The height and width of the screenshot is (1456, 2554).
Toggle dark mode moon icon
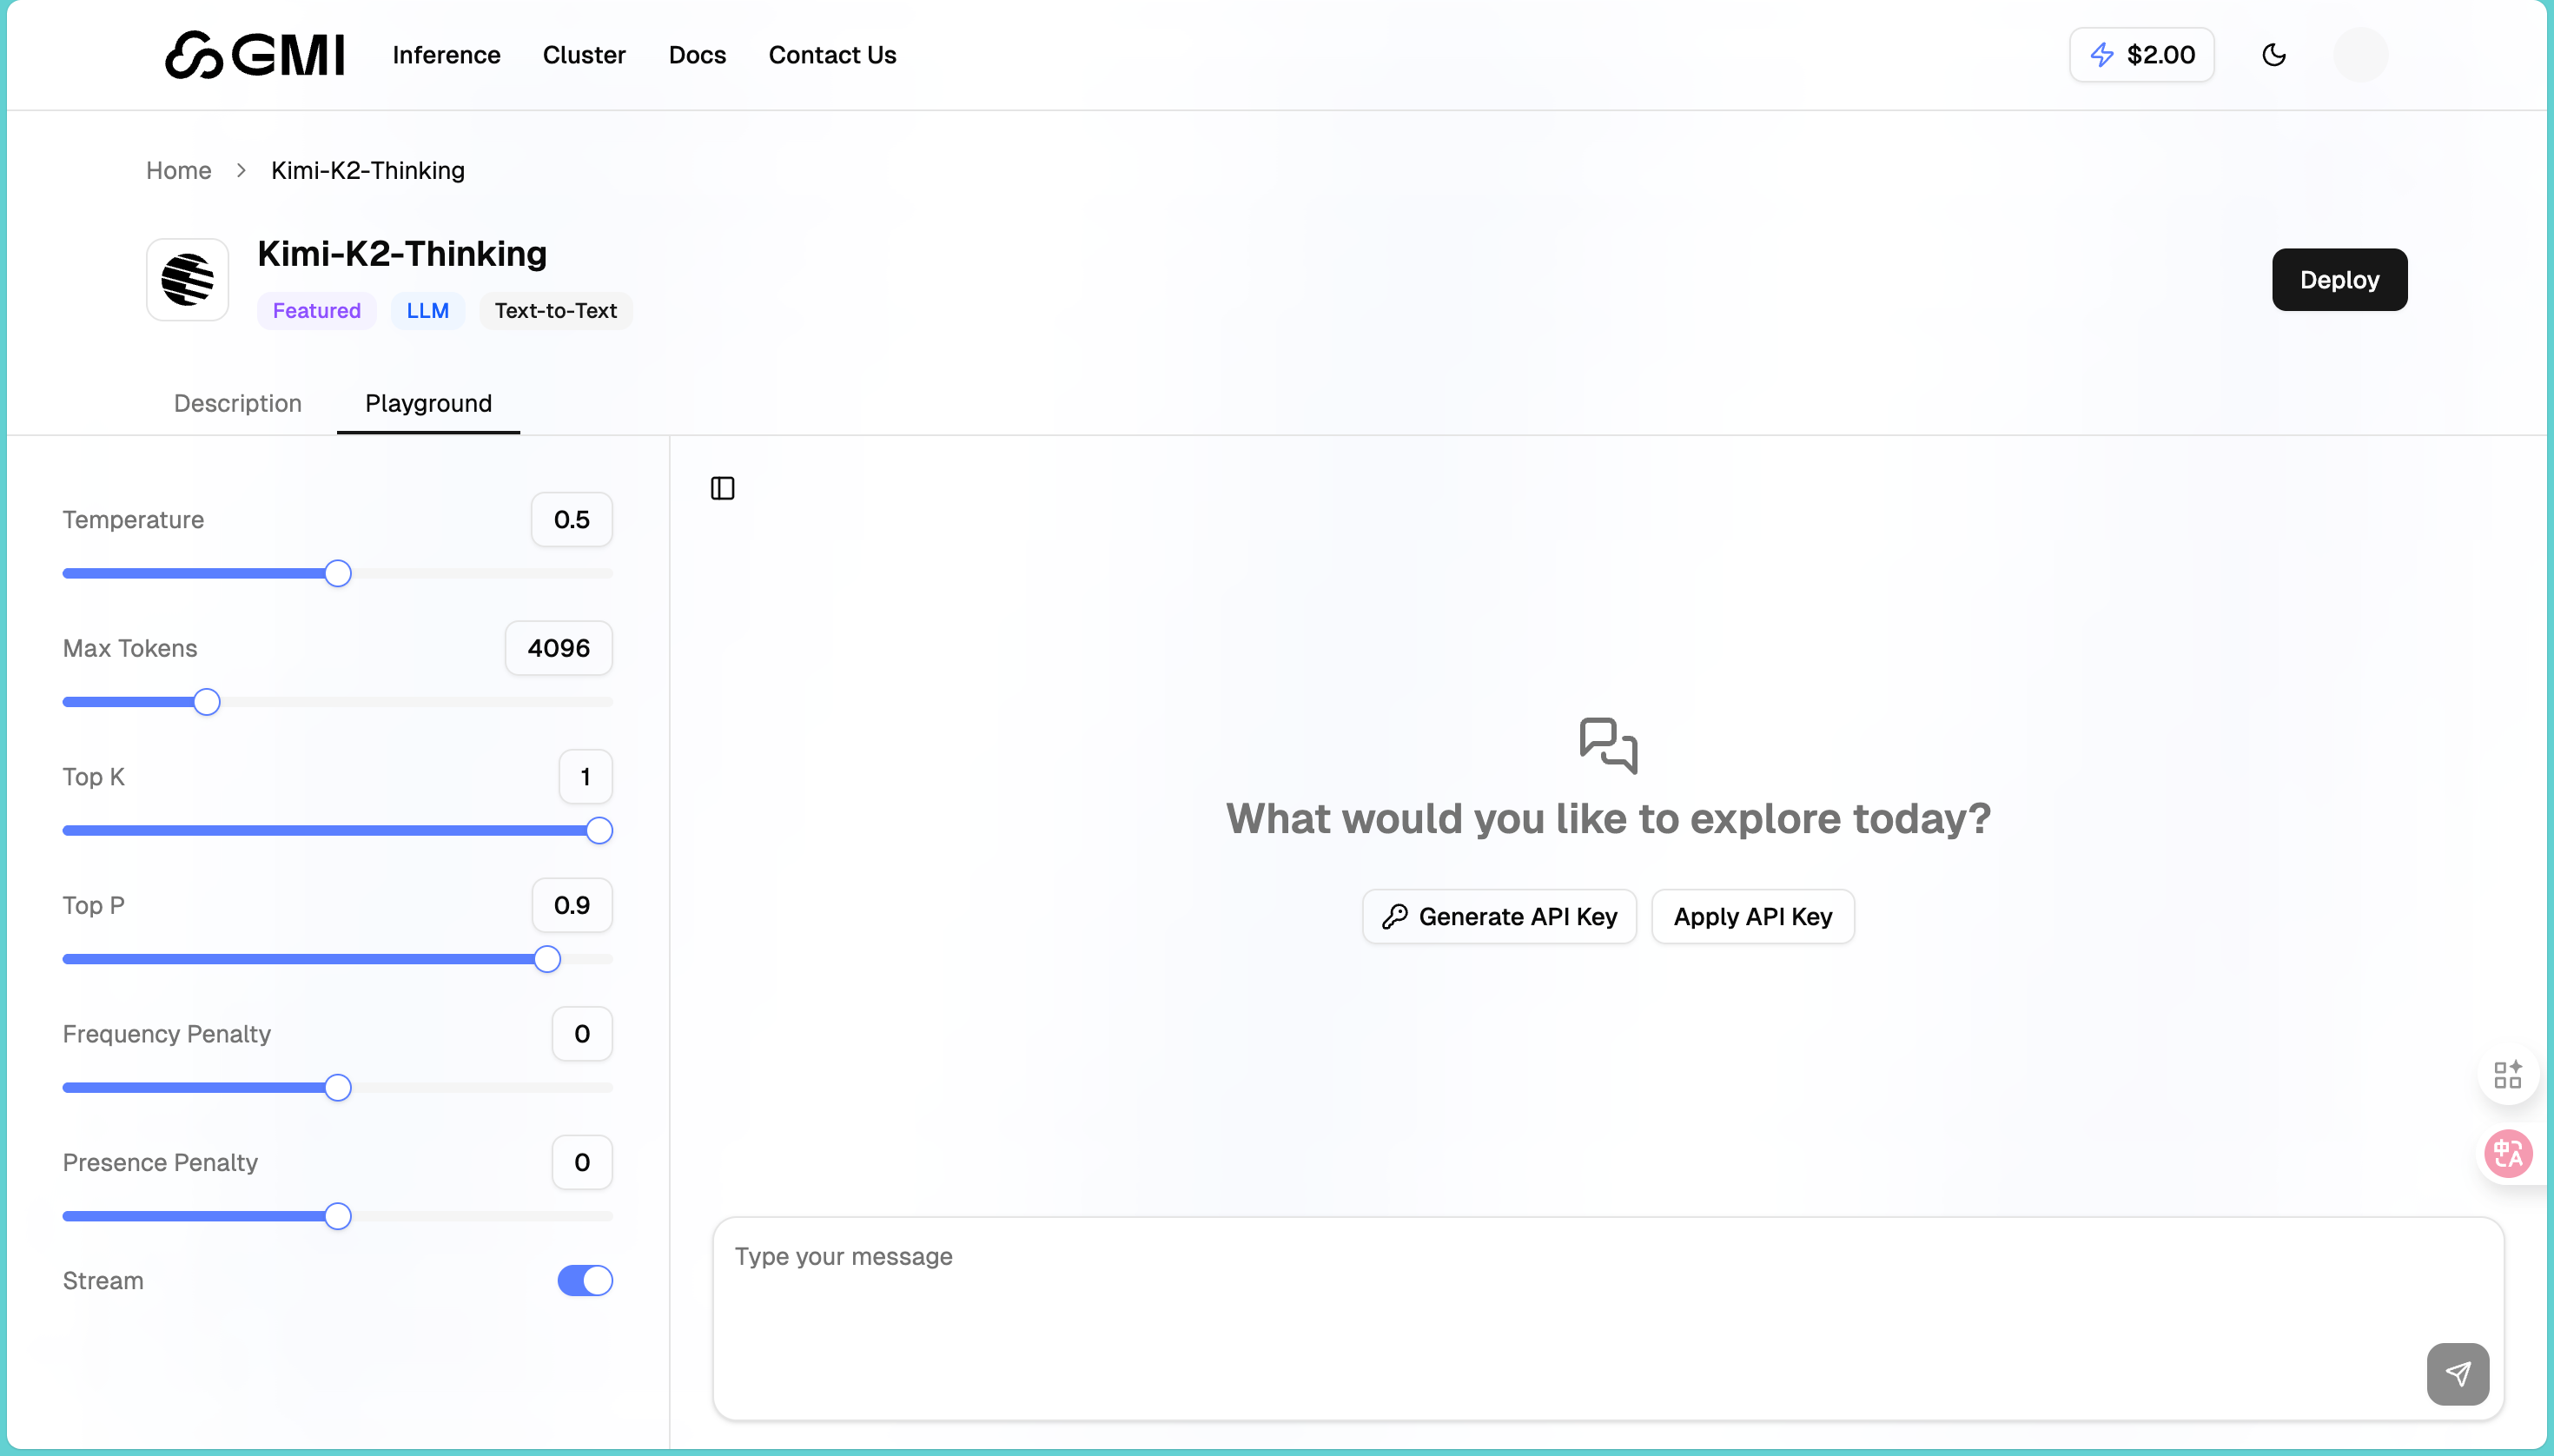[x=2274, y=55]
